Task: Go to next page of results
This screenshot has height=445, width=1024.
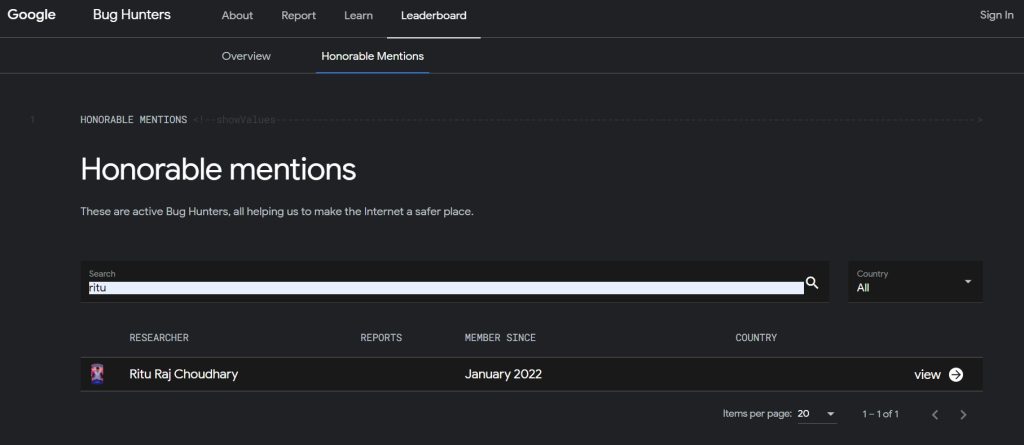Action: tap(963, 414)
